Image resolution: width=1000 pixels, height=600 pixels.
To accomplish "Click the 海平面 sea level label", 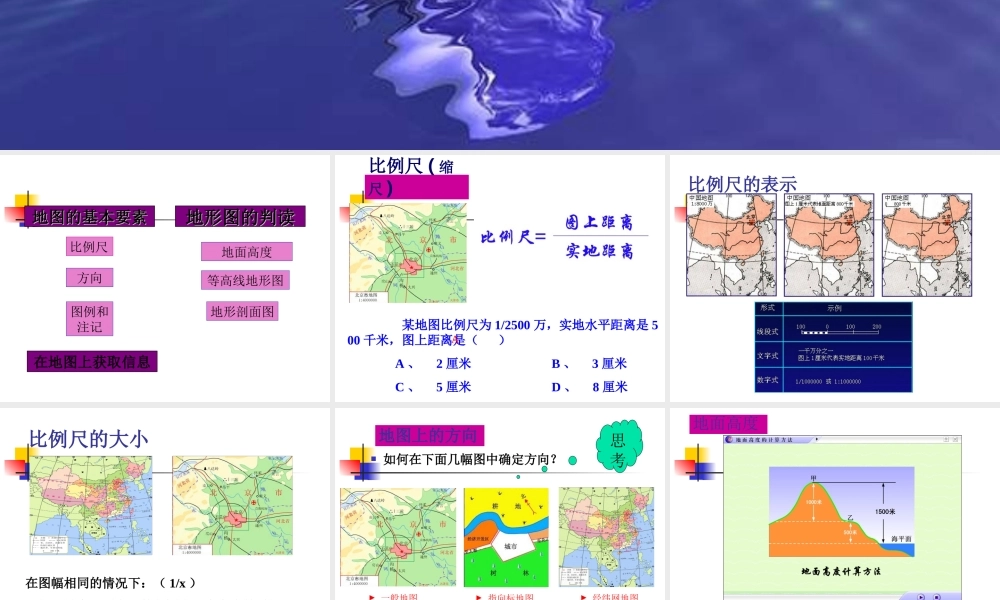I will click(902, 539).
